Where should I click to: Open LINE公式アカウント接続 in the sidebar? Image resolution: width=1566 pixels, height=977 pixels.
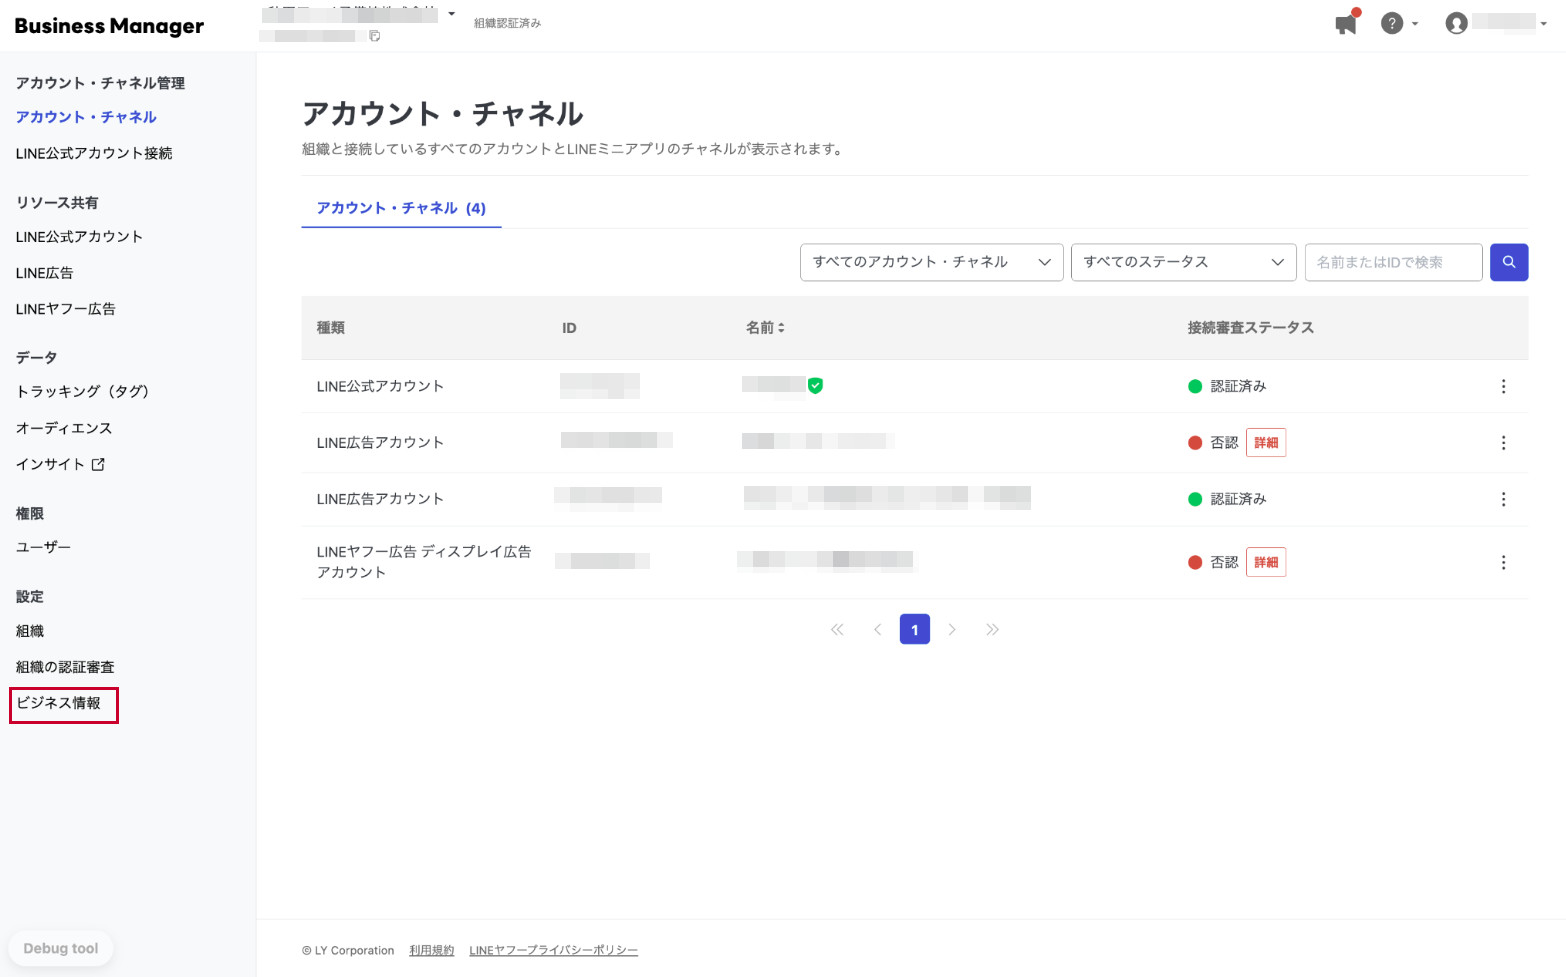point(94,153)
